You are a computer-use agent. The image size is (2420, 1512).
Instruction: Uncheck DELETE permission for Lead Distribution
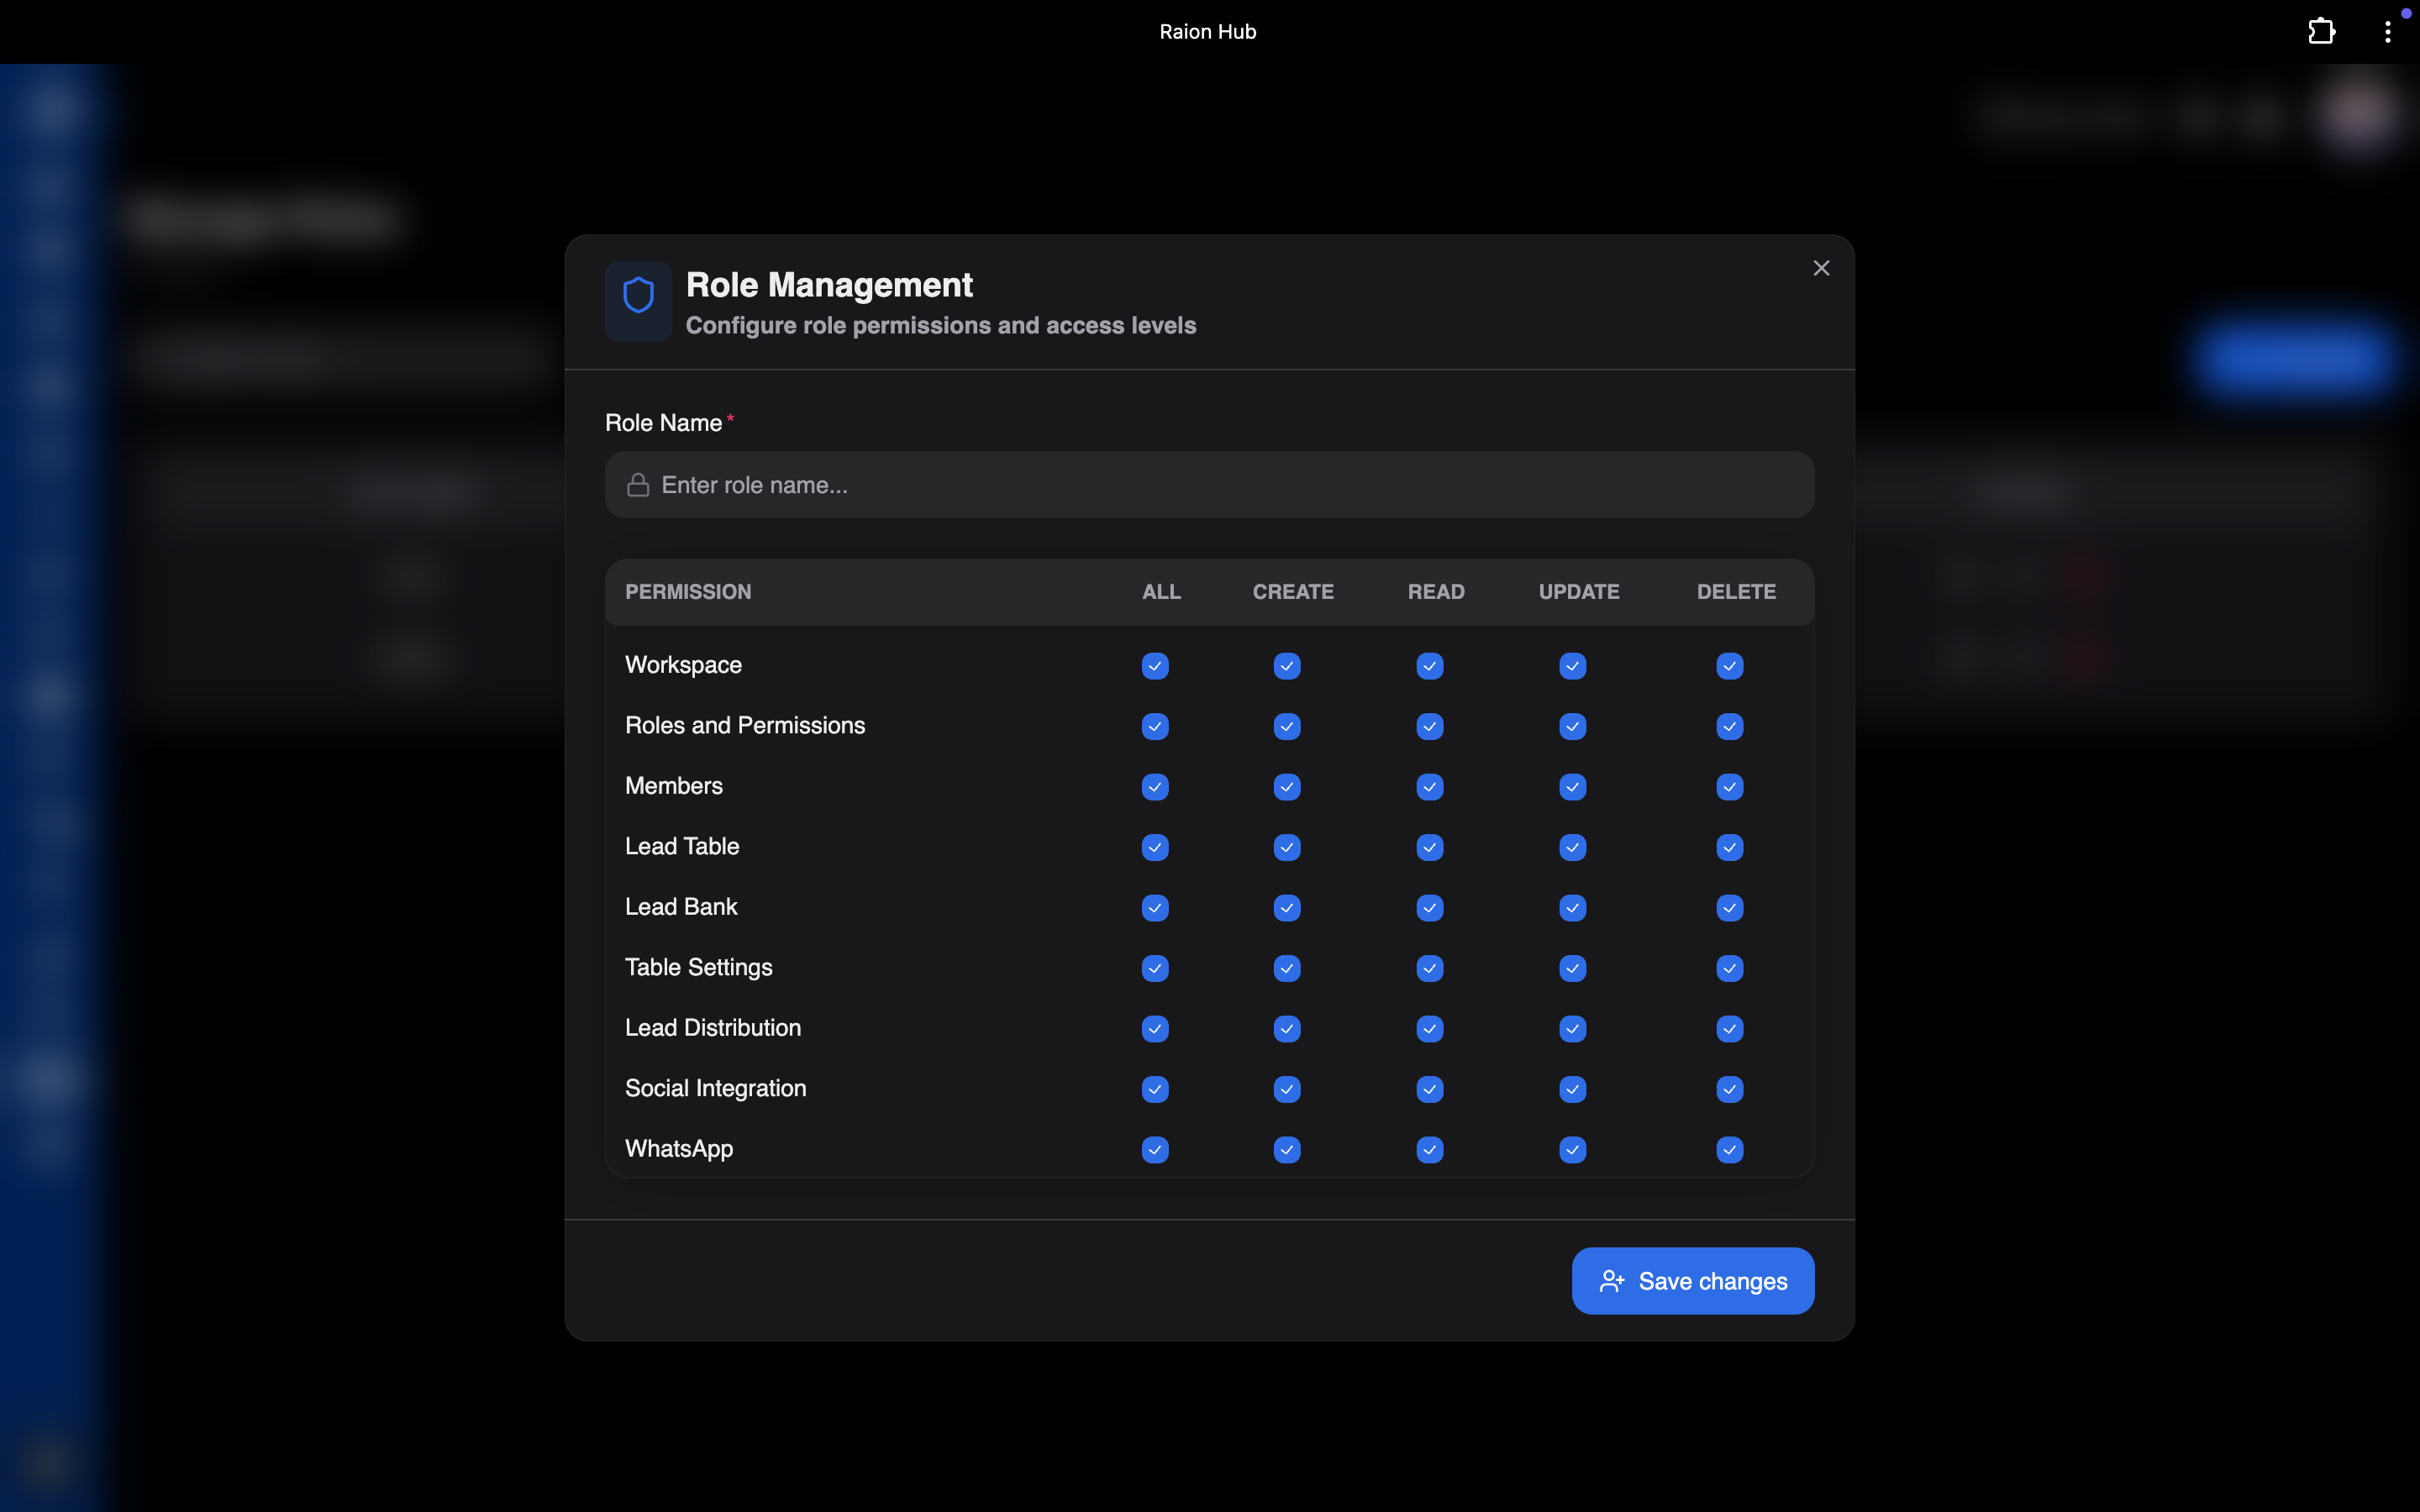click(1730, 1029)
